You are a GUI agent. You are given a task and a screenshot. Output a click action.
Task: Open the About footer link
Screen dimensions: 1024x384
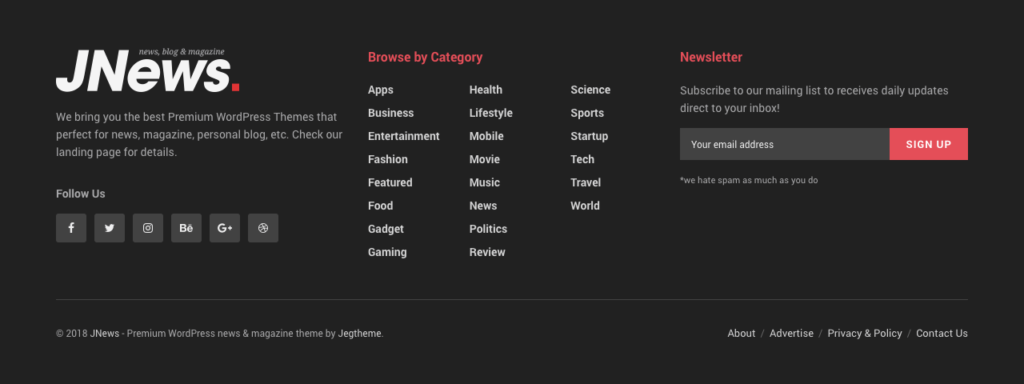point(741,333)
